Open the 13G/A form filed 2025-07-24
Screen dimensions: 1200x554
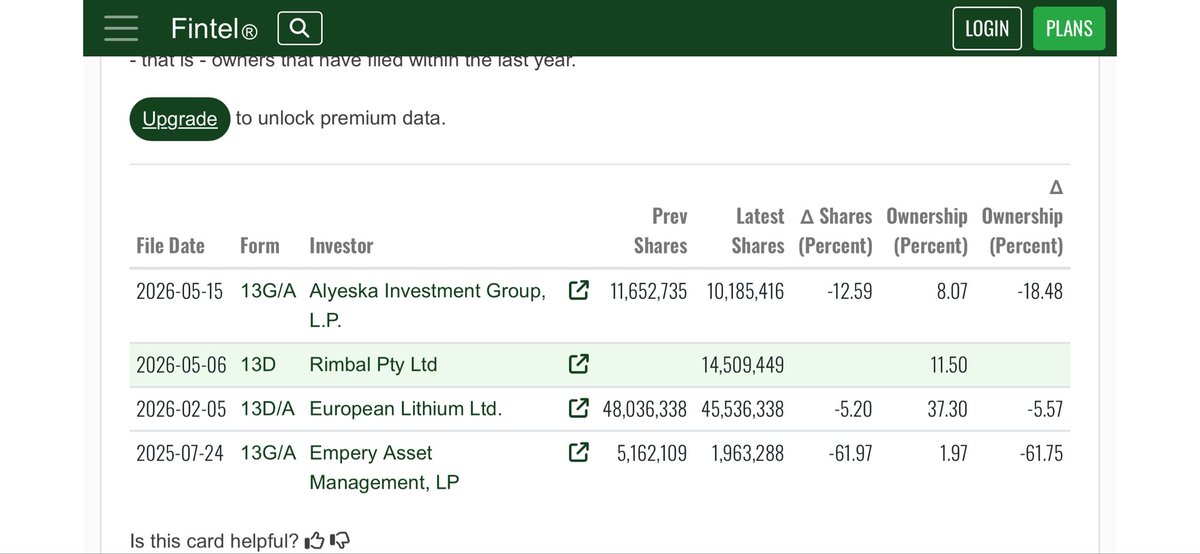point(269,453)
